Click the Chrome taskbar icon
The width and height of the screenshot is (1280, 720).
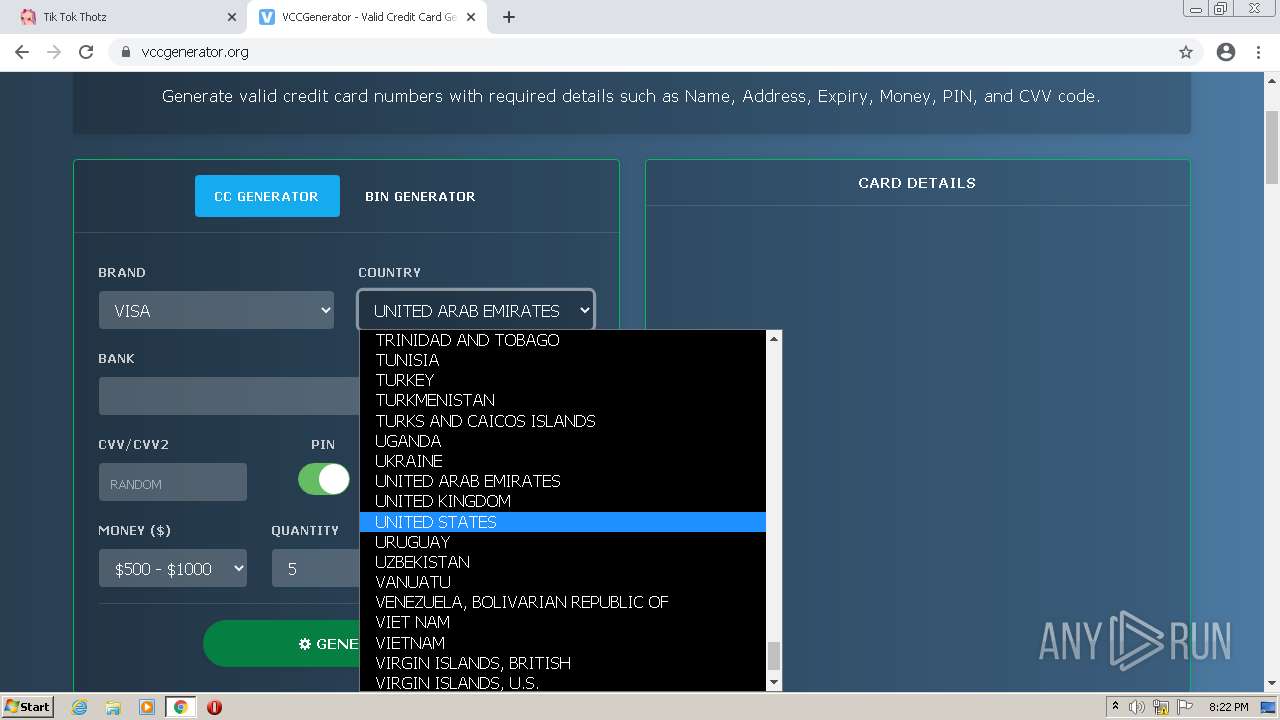click(181, 707)
